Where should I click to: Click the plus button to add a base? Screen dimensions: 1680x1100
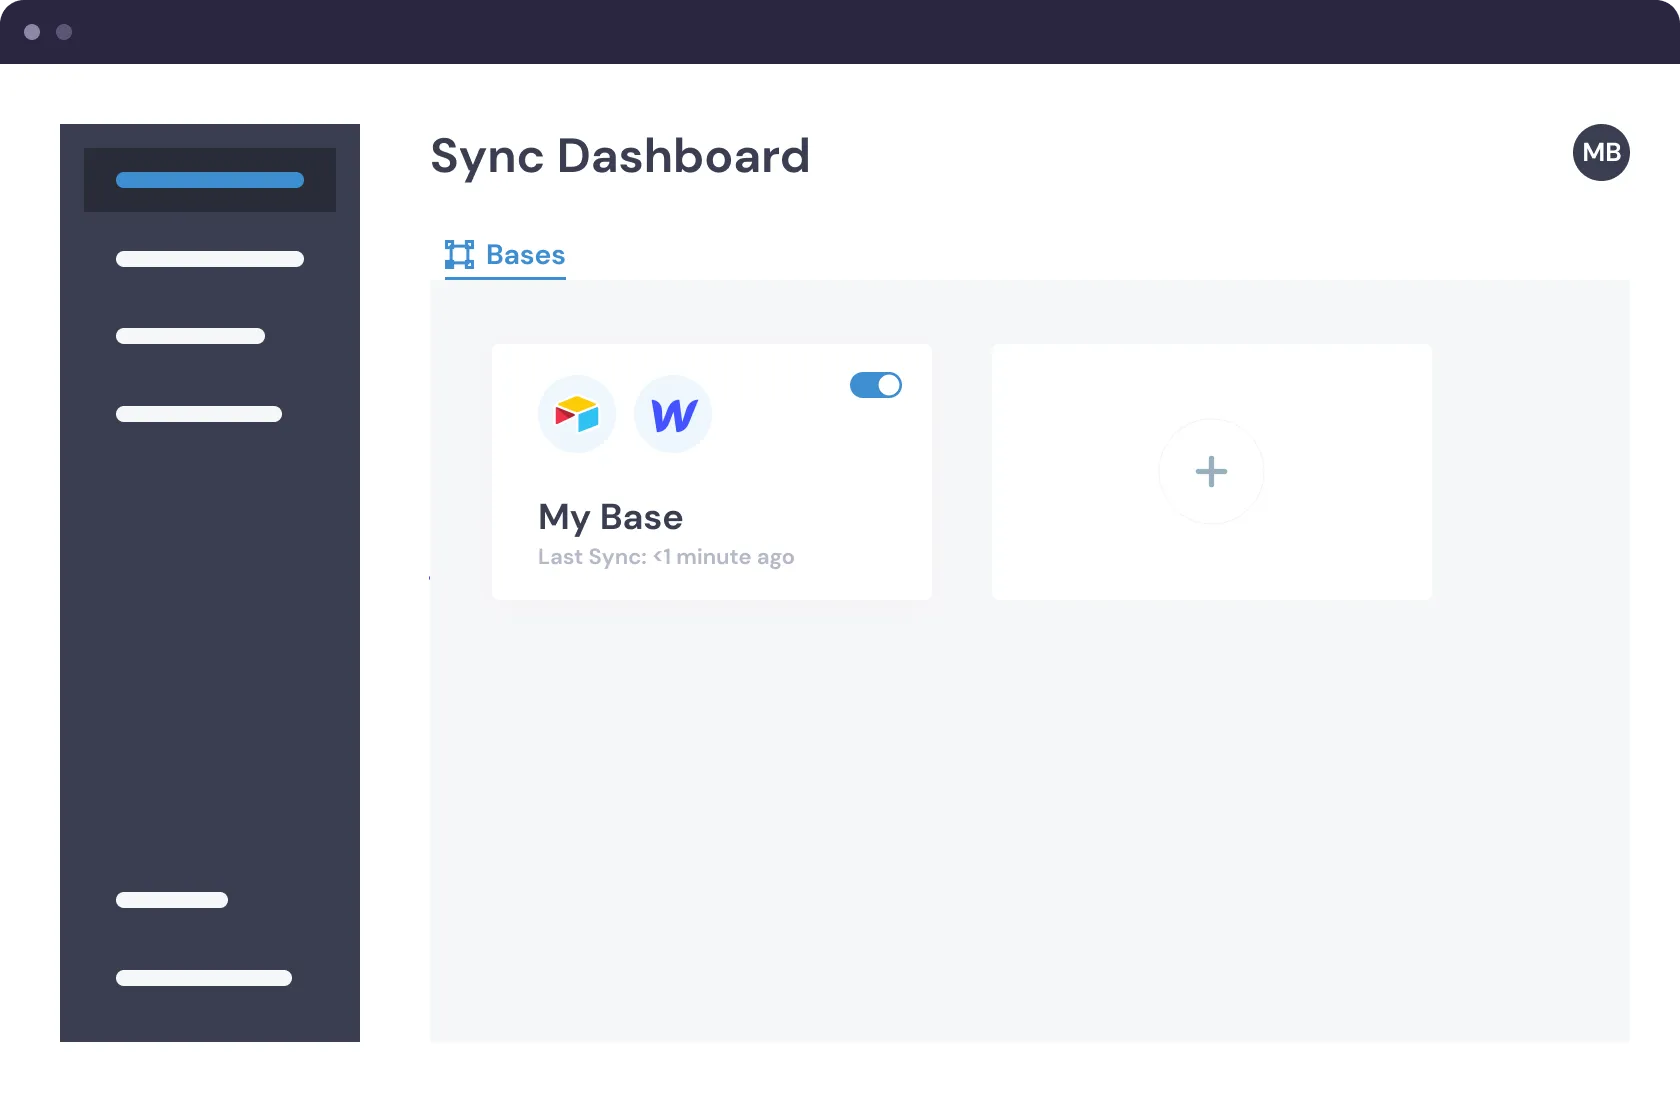point(1211,471)
